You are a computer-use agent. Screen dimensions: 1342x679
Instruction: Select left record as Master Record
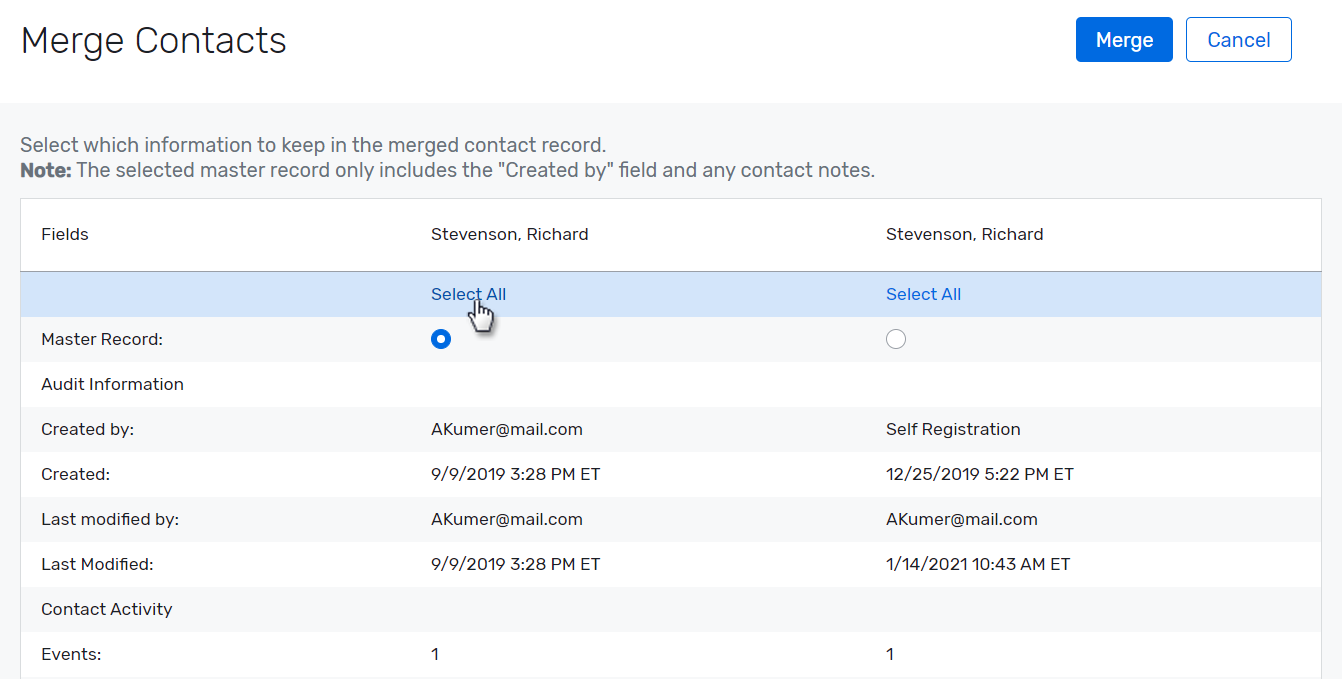(x=441, y=339)
